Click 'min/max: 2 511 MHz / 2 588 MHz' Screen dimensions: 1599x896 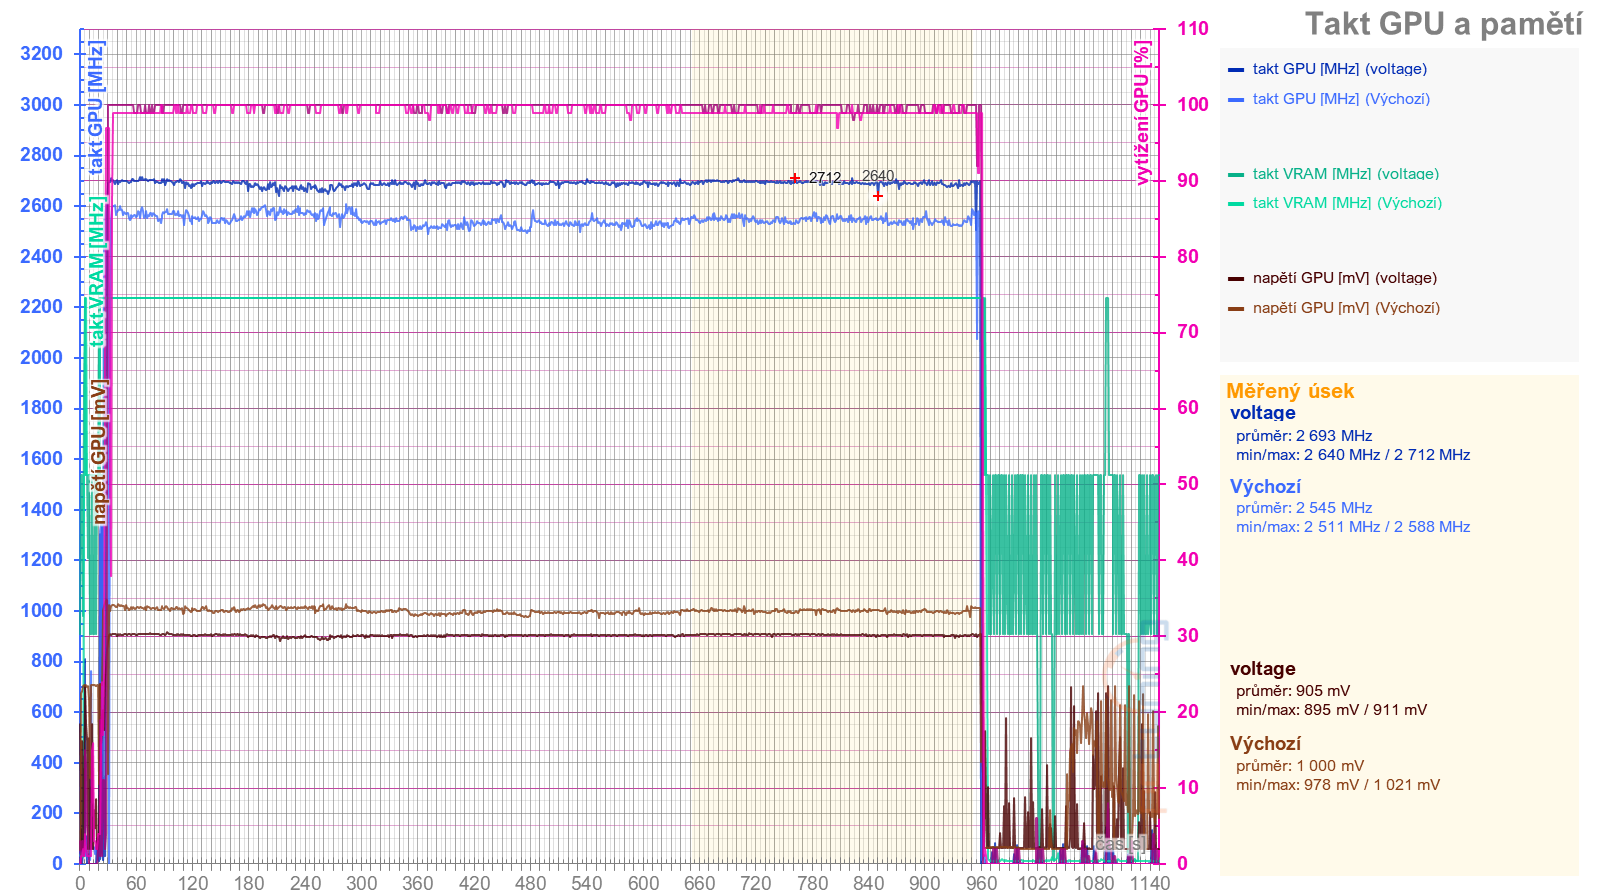point(1353,527)
